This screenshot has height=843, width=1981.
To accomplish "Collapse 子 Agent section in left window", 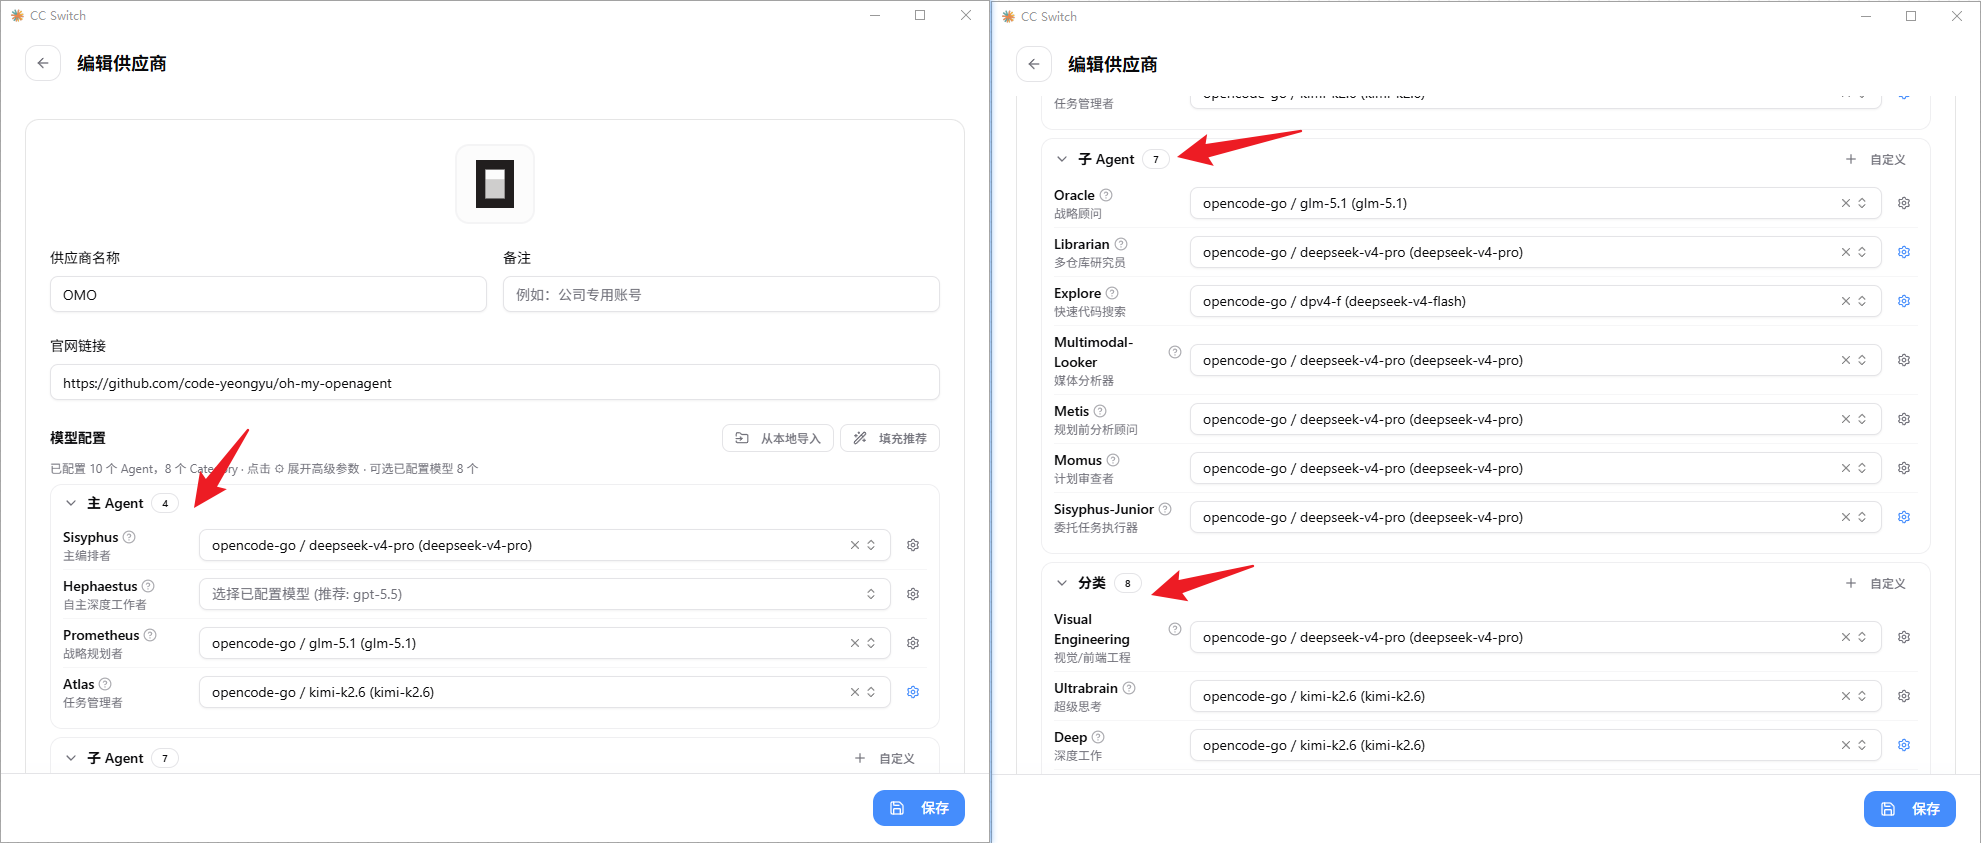I will 71,758.
